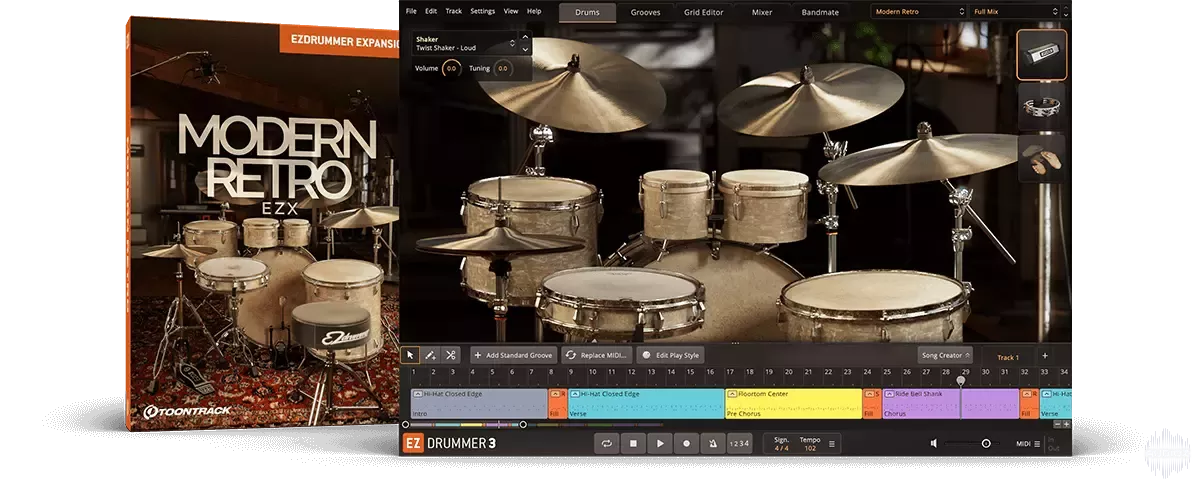Screen dimensions: 1200x488
Task: Start playback with play button
Action: pos(660,443)
